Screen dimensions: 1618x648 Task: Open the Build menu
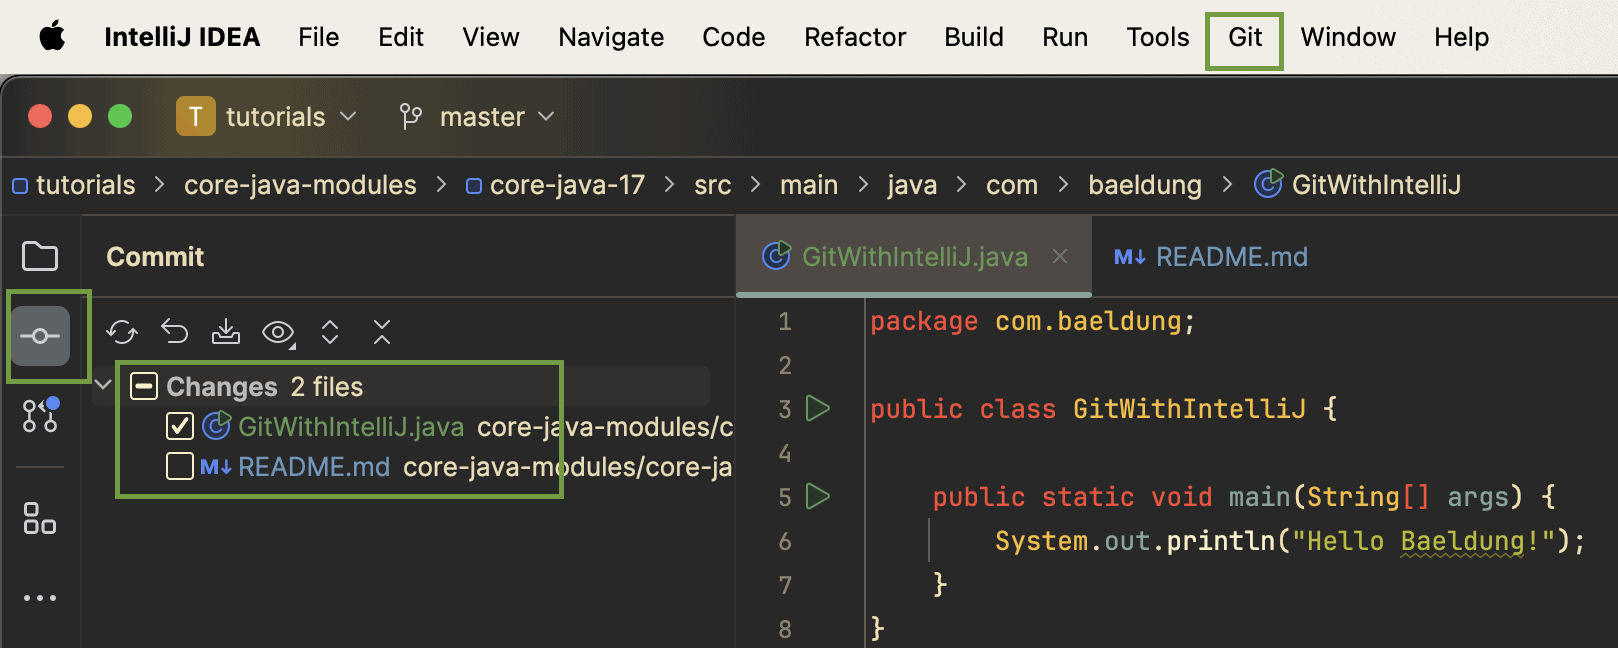974,37
